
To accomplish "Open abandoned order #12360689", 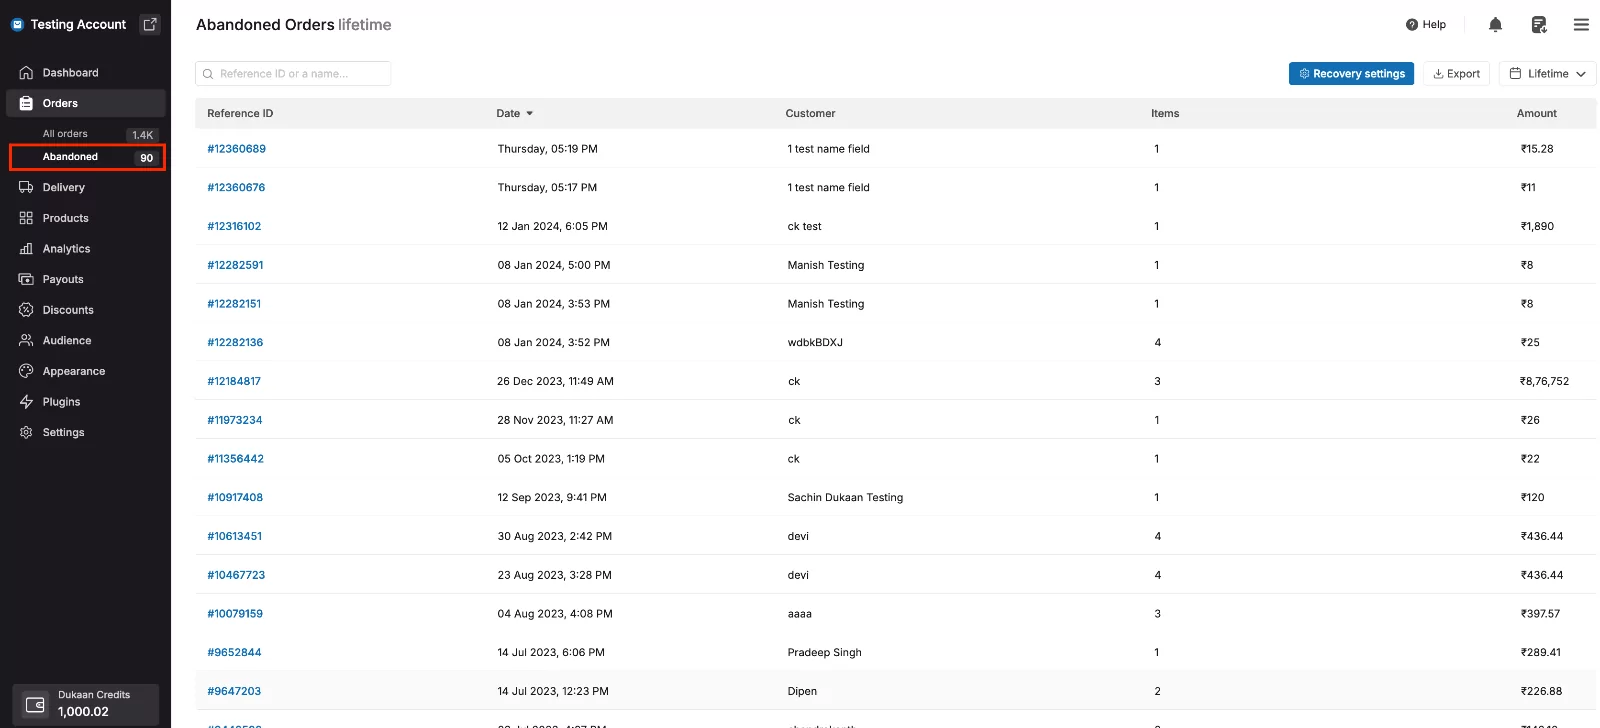I will (236, 149).
